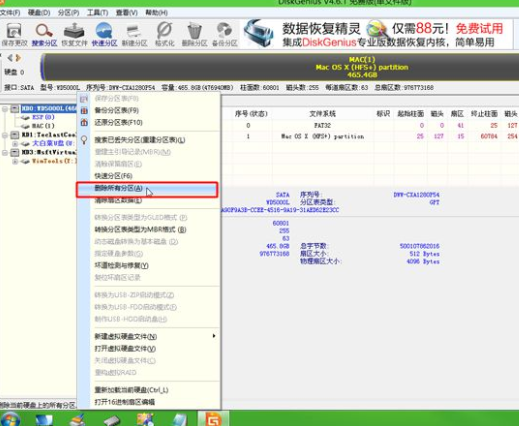Viewport: 519px width, 426px height.
Task: Click the HD3 MsftVirtual disk icon in tree
Action: 15,152
